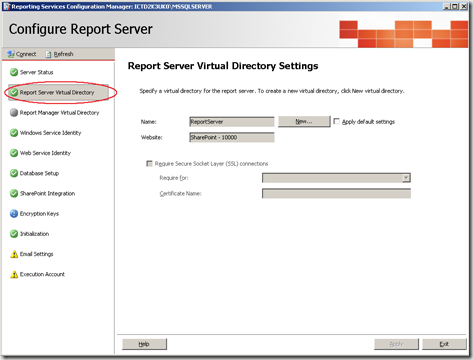473x360 pixels.
Task: Click the Refresh toolbar icon
Action: pos(48,54)
